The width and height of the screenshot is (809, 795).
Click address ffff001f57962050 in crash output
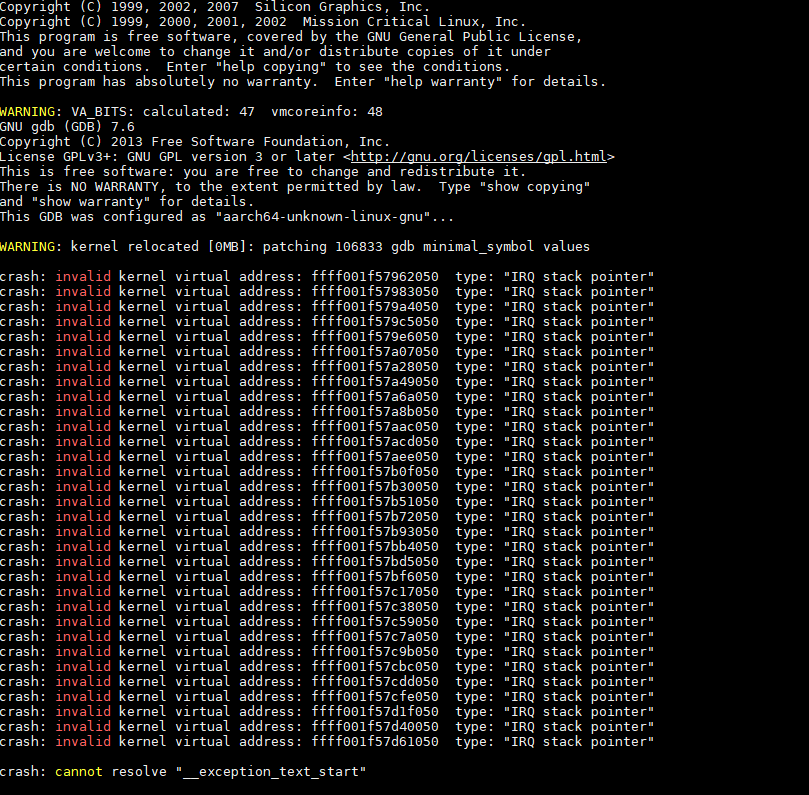coord(375,277)
